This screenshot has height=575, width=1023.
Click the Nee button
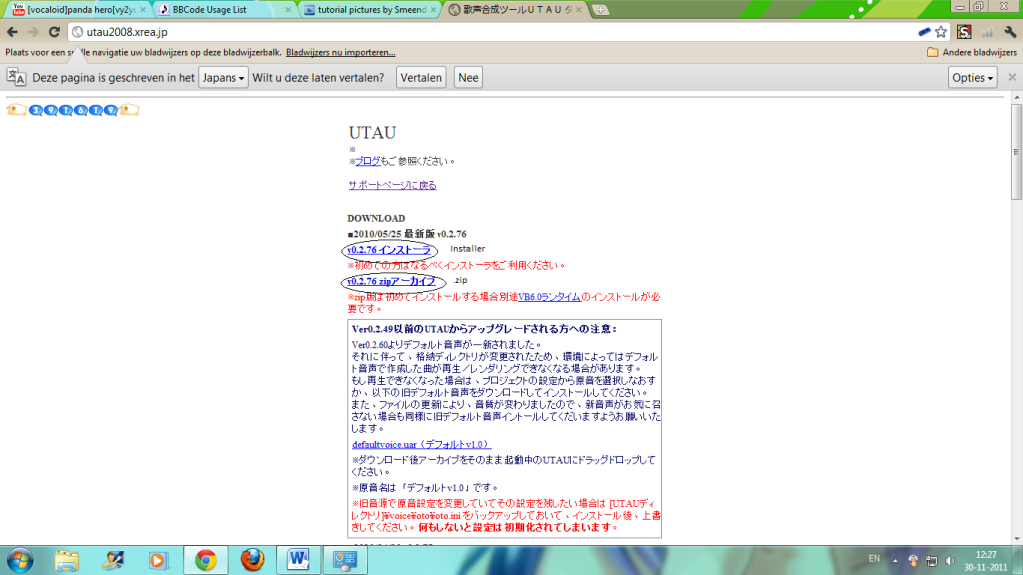(x=468, y=78)
